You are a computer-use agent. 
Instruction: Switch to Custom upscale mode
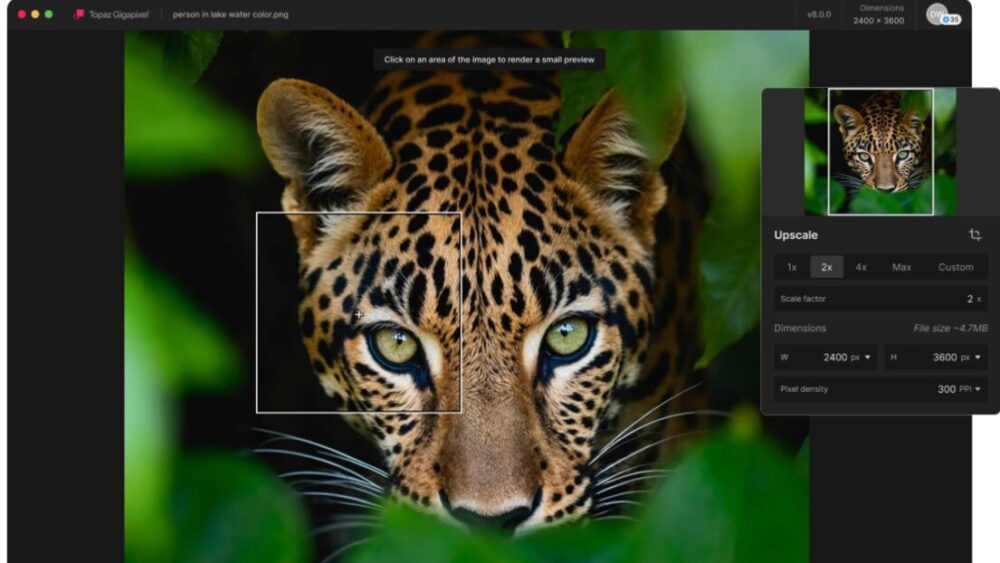point(955,267)
